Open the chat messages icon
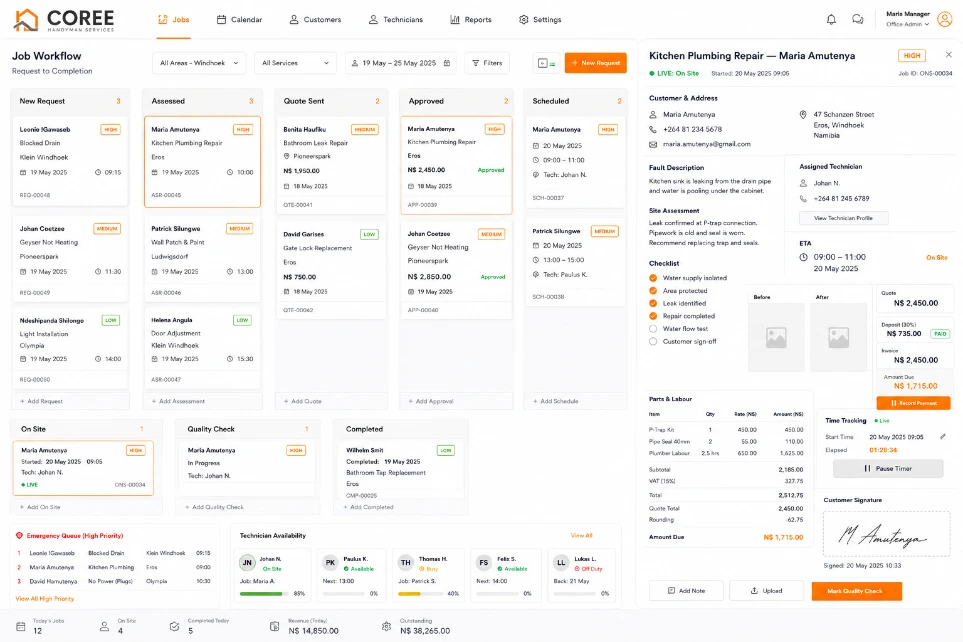 (857, 20)
